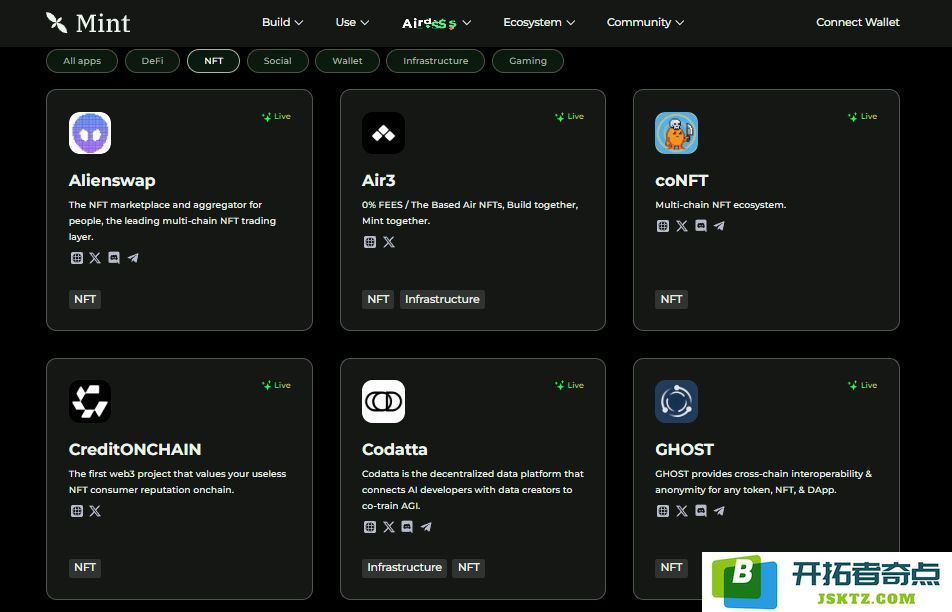Click Connect Wallet button
This screenshot has height=612, width=952.
[x=858, y=22]
